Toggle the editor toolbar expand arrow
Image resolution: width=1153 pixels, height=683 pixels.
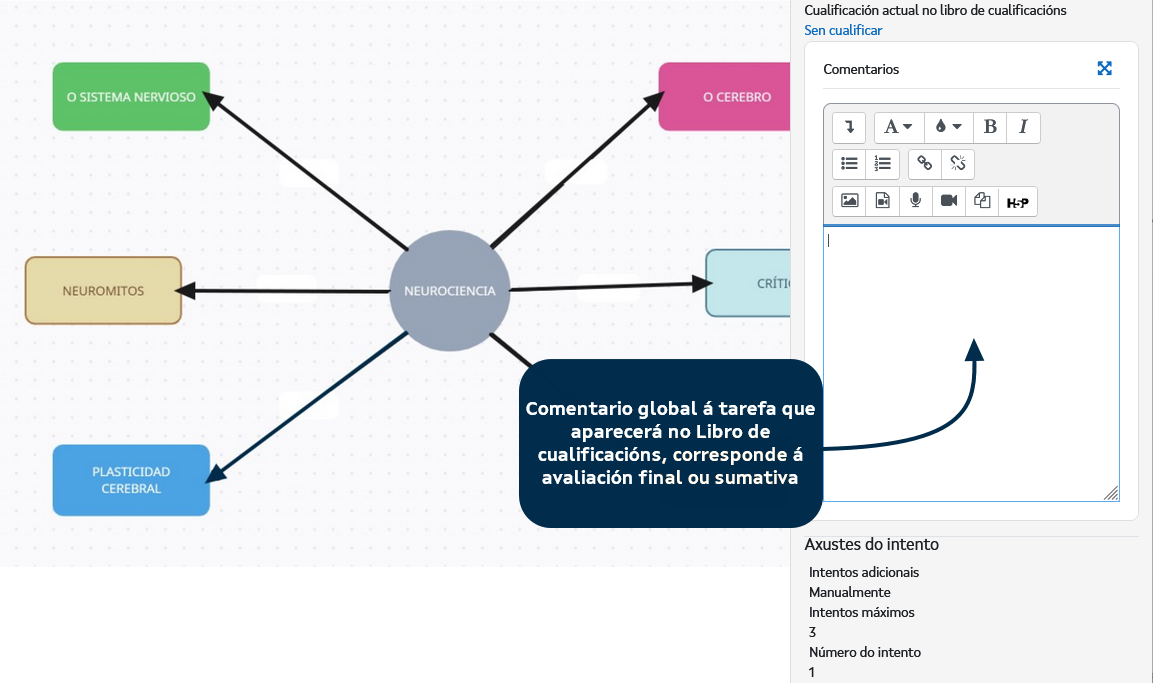[849, 127]
